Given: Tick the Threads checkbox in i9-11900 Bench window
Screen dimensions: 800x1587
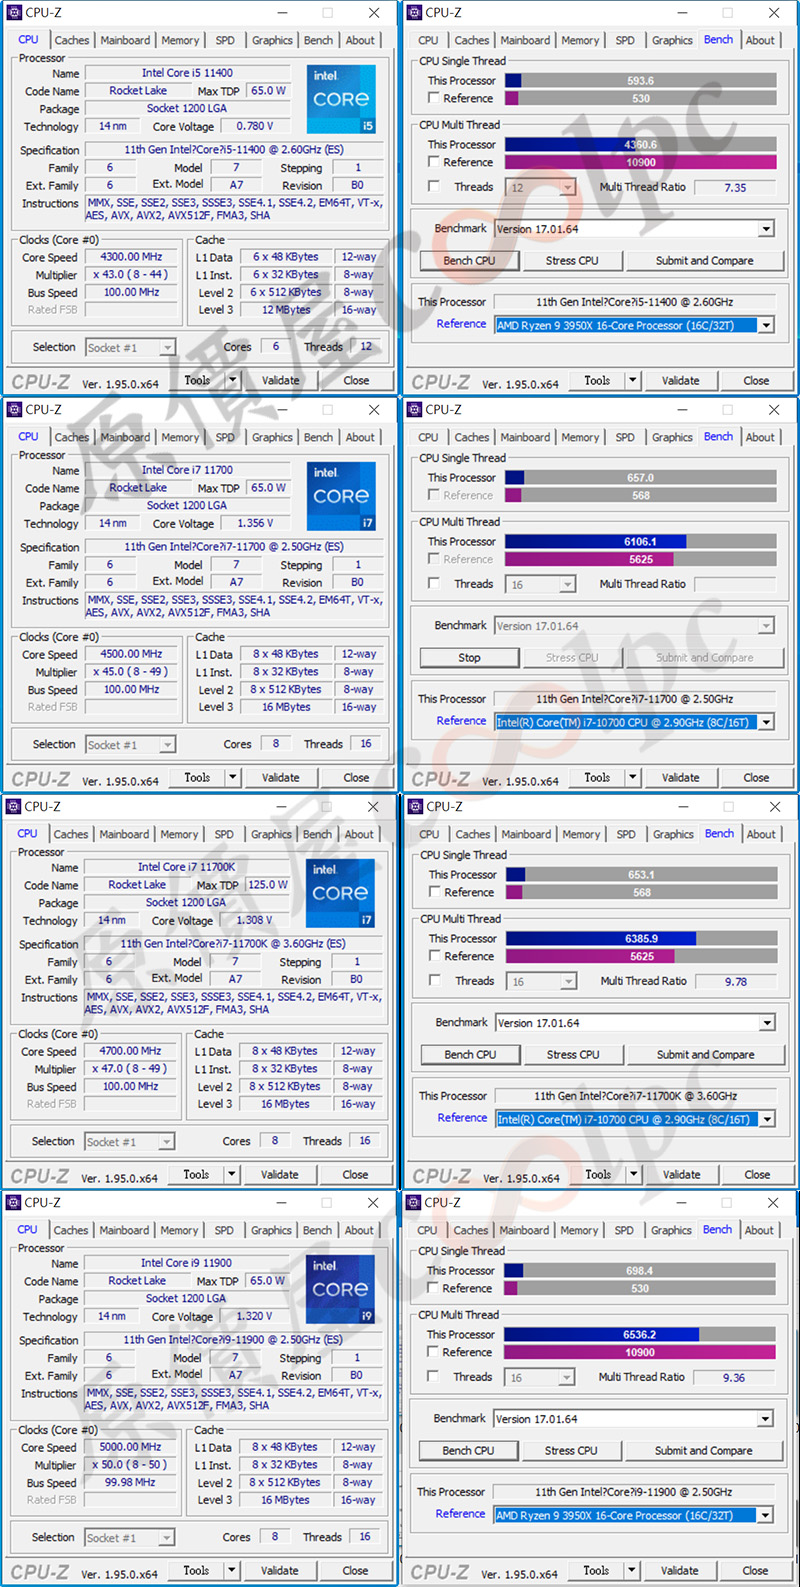Looking at the screenshot, I should tap(433, 1376).
